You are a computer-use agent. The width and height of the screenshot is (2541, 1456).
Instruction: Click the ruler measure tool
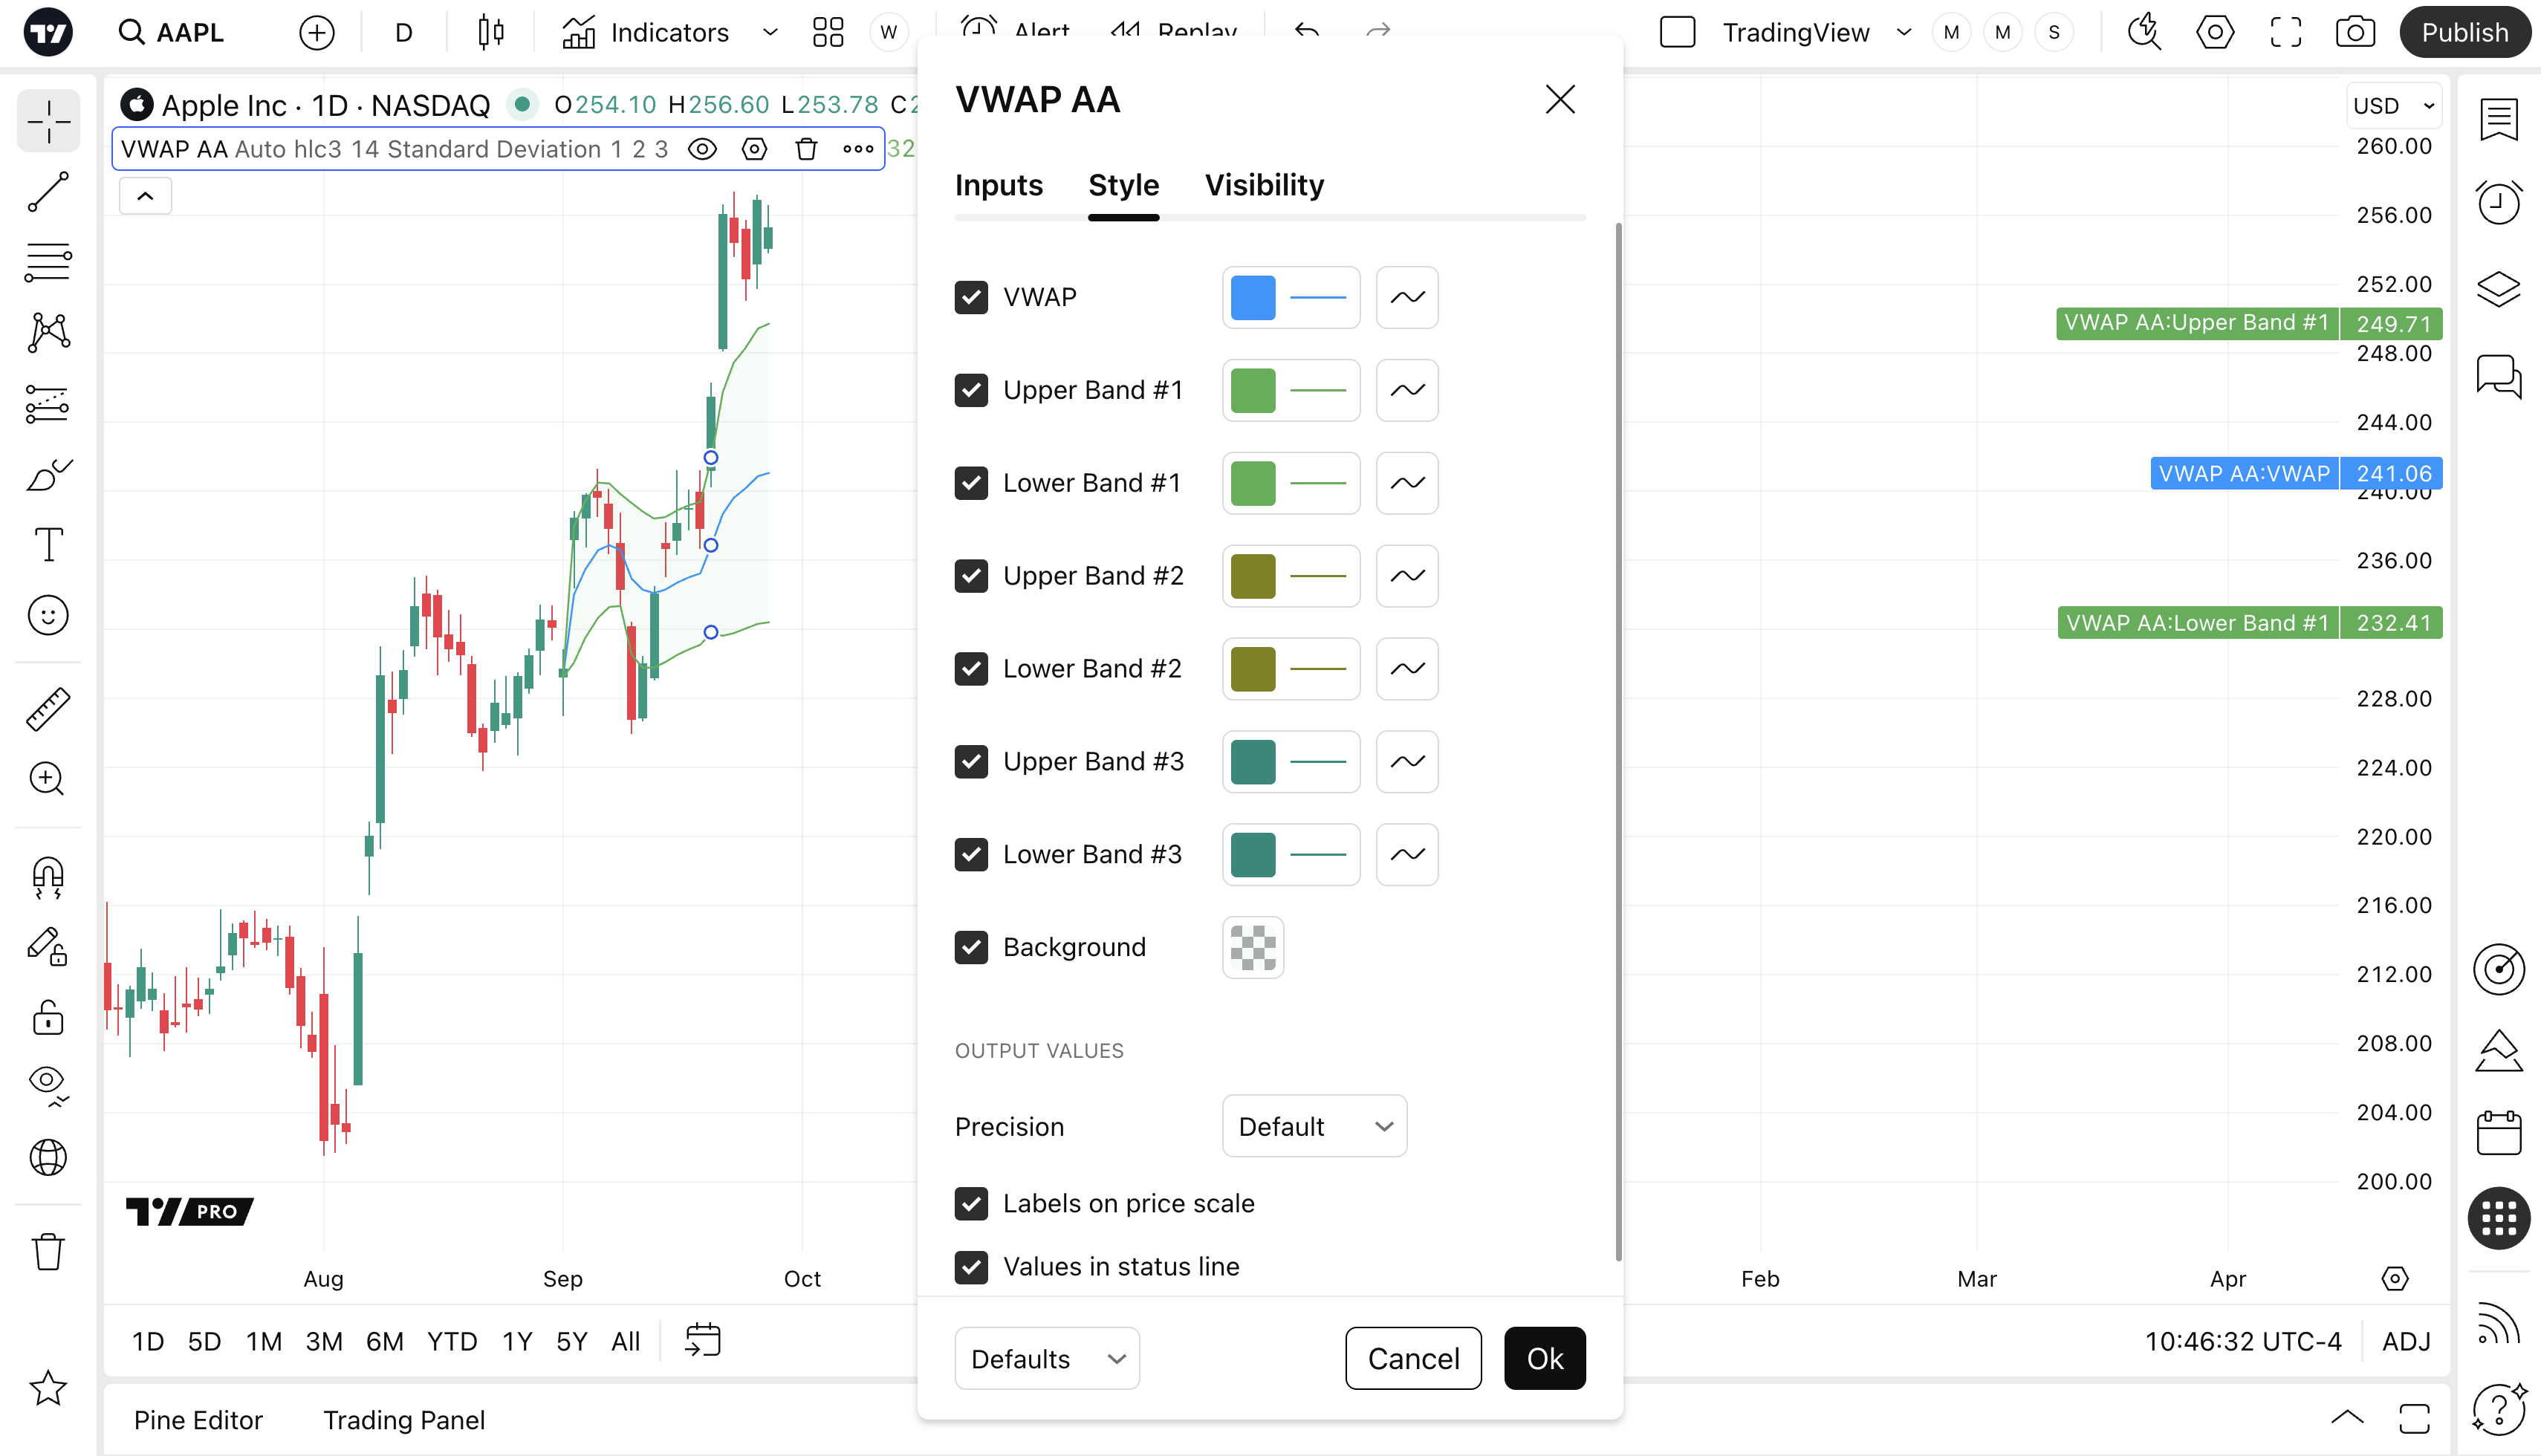click(48, 709)
